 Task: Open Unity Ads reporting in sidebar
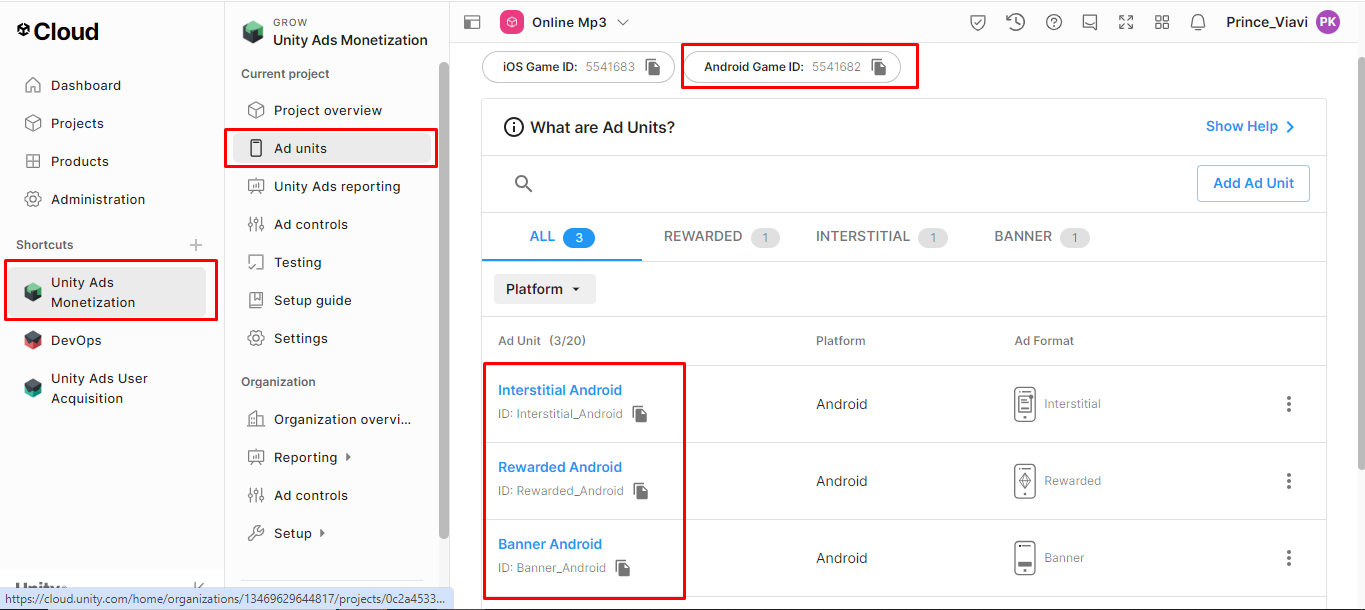[x=336, y=186]
